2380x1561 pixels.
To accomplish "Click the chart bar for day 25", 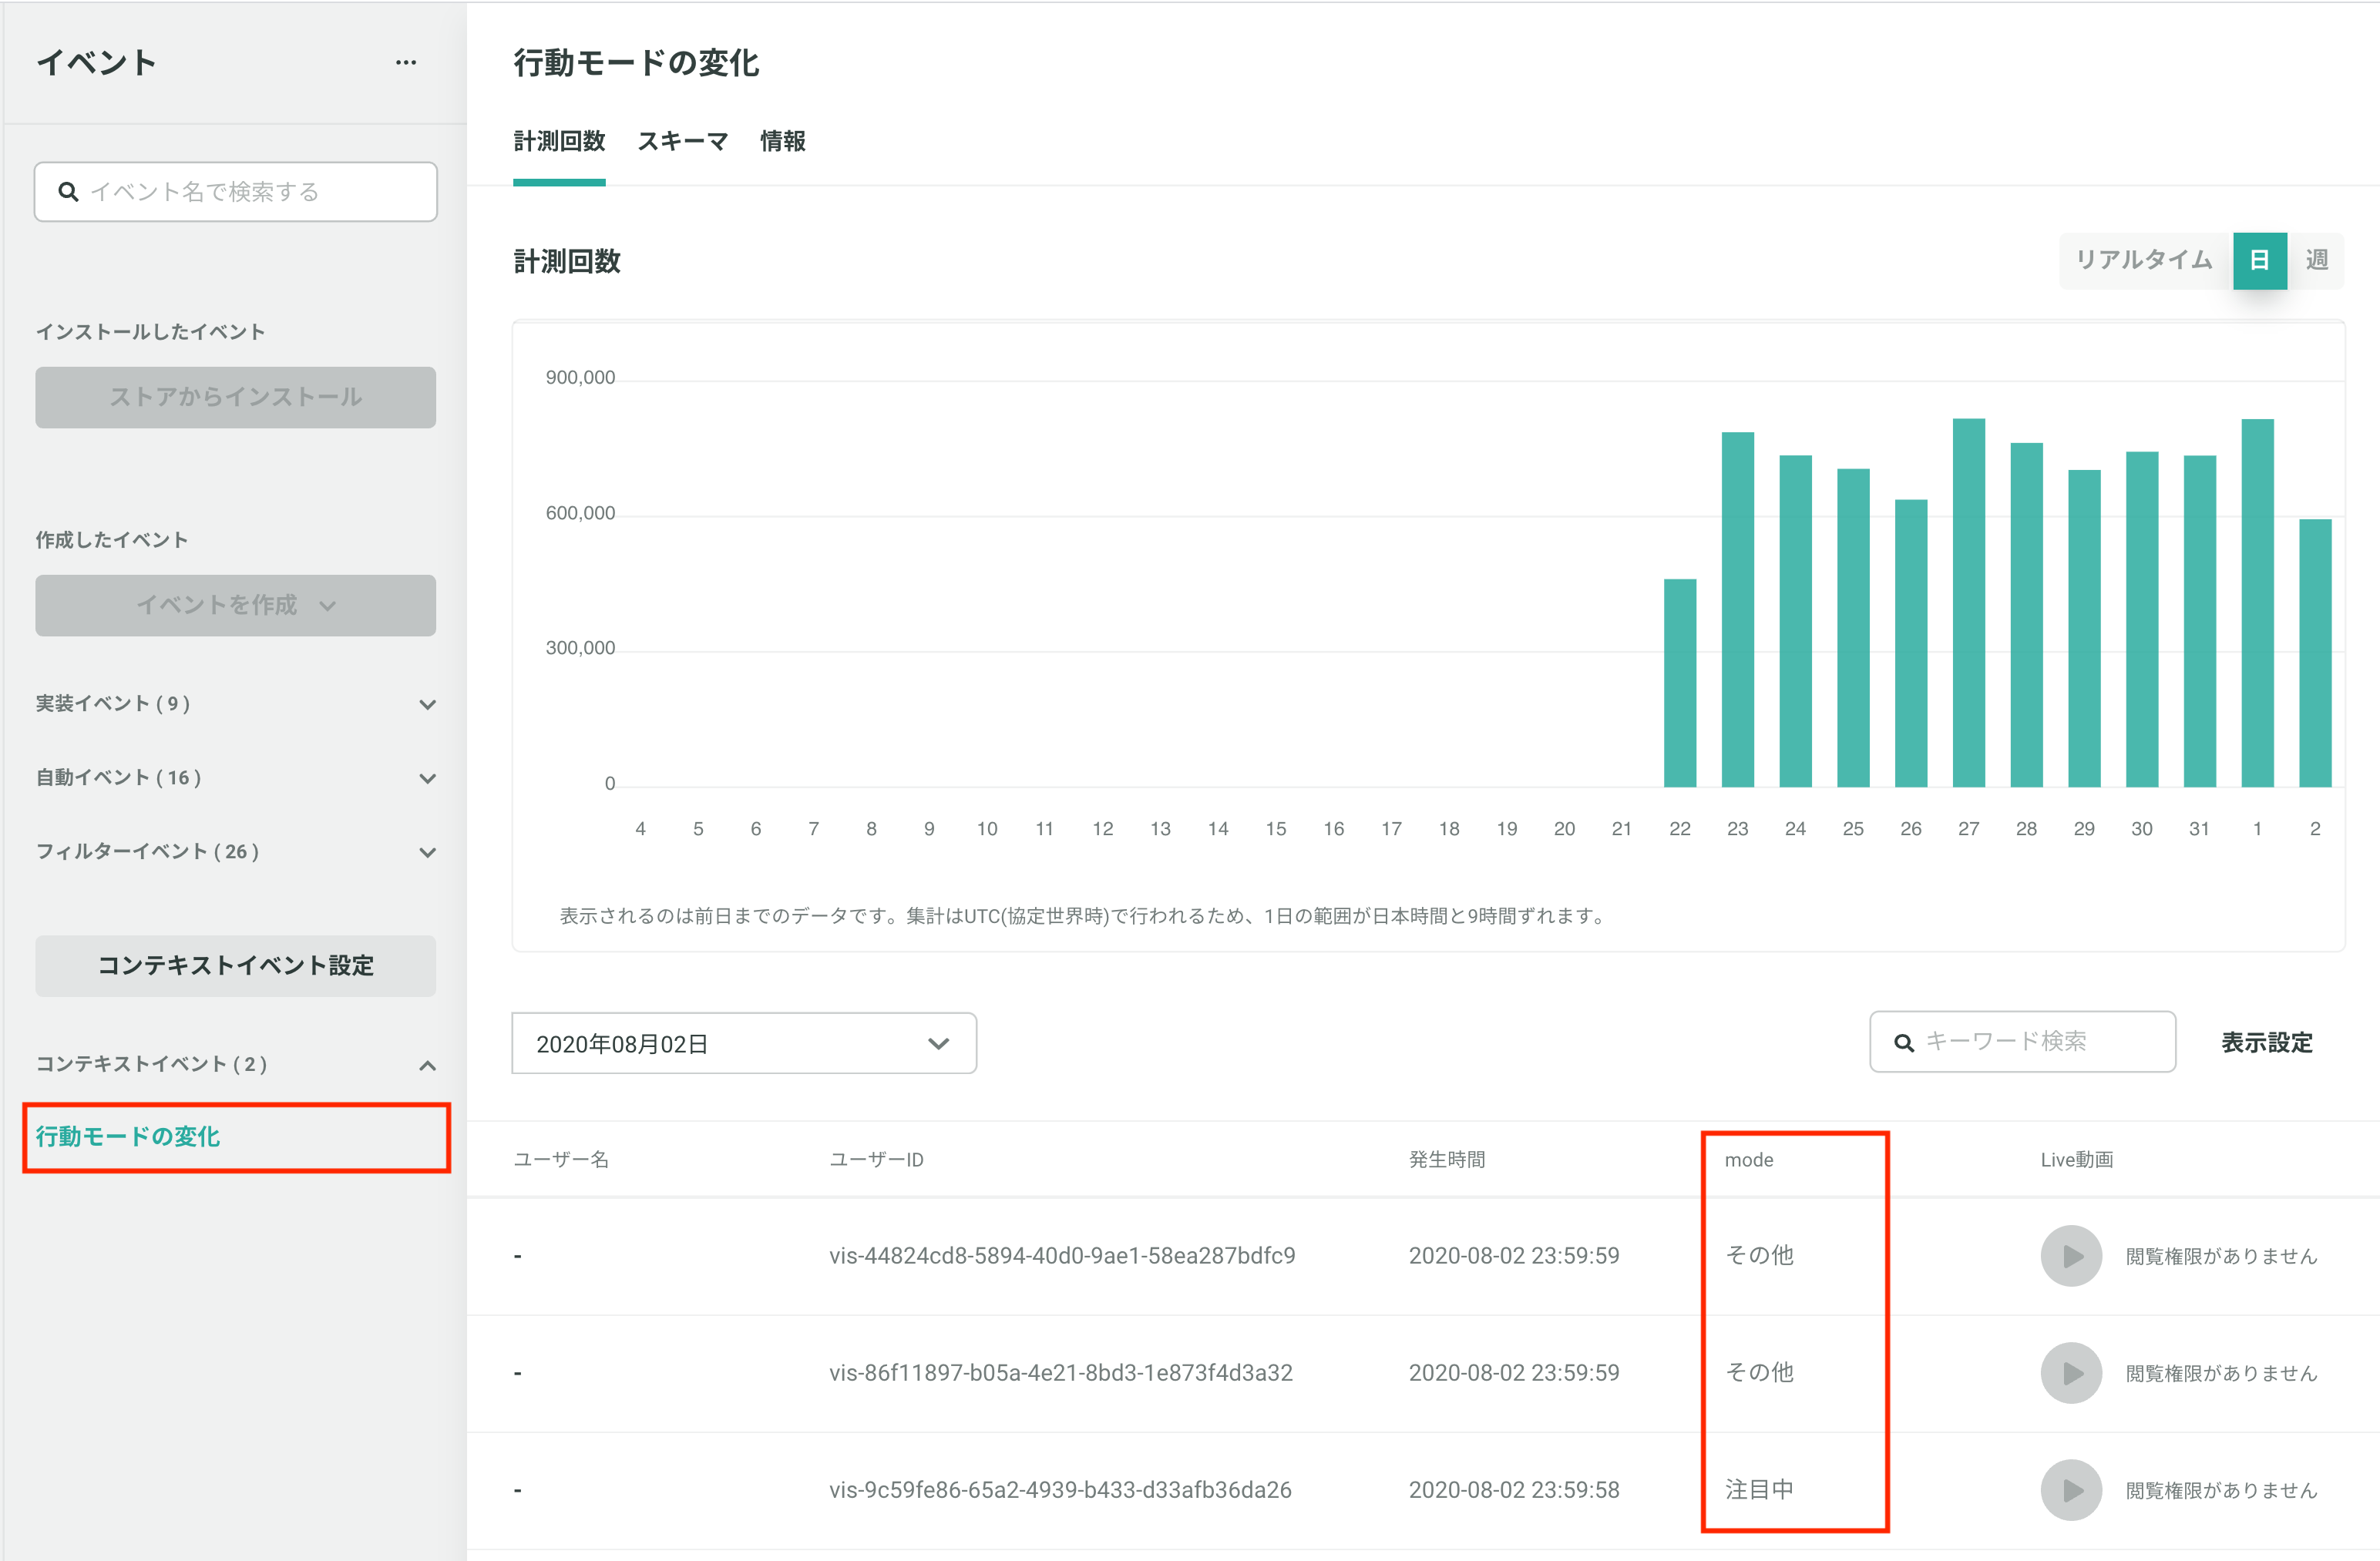I will click(1853, 628).
